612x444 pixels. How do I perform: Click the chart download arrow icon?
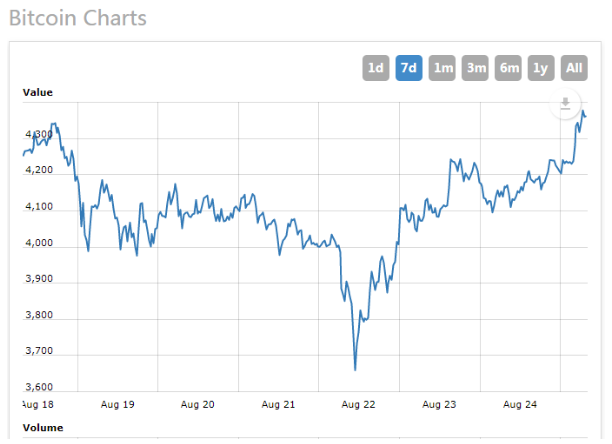565,103
